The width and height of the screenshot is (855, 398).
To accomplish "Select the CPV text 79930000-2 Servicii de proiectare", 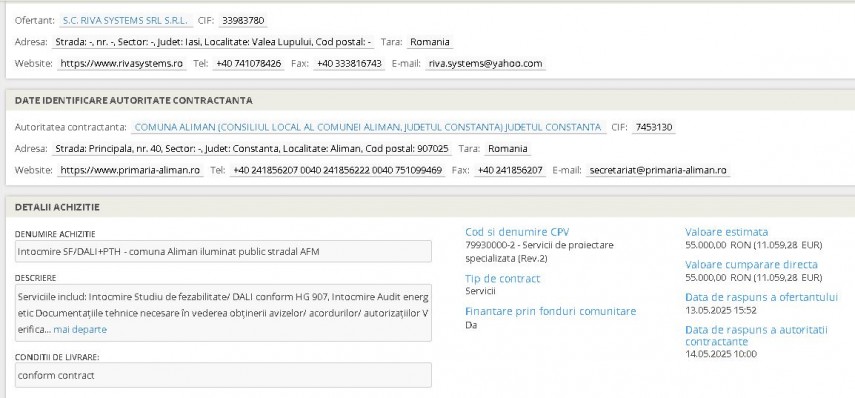I will [x=540, y=251].
